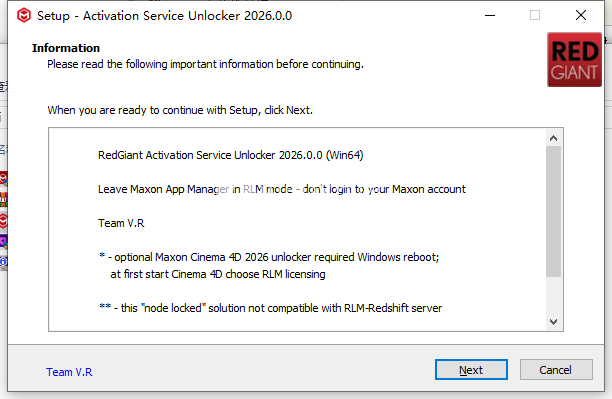The image size is (612, 399).
Task: Close the Setup window with X
Action: point(581,16)
